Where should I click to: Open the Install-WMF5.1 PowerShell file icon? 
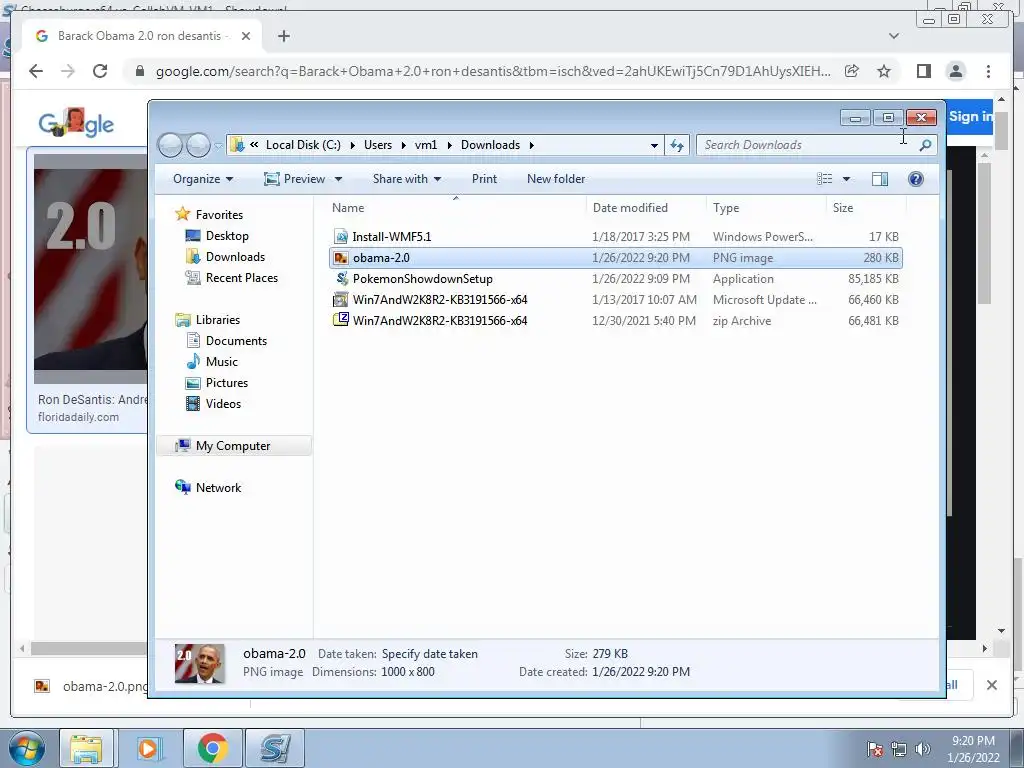coord(341,236)
